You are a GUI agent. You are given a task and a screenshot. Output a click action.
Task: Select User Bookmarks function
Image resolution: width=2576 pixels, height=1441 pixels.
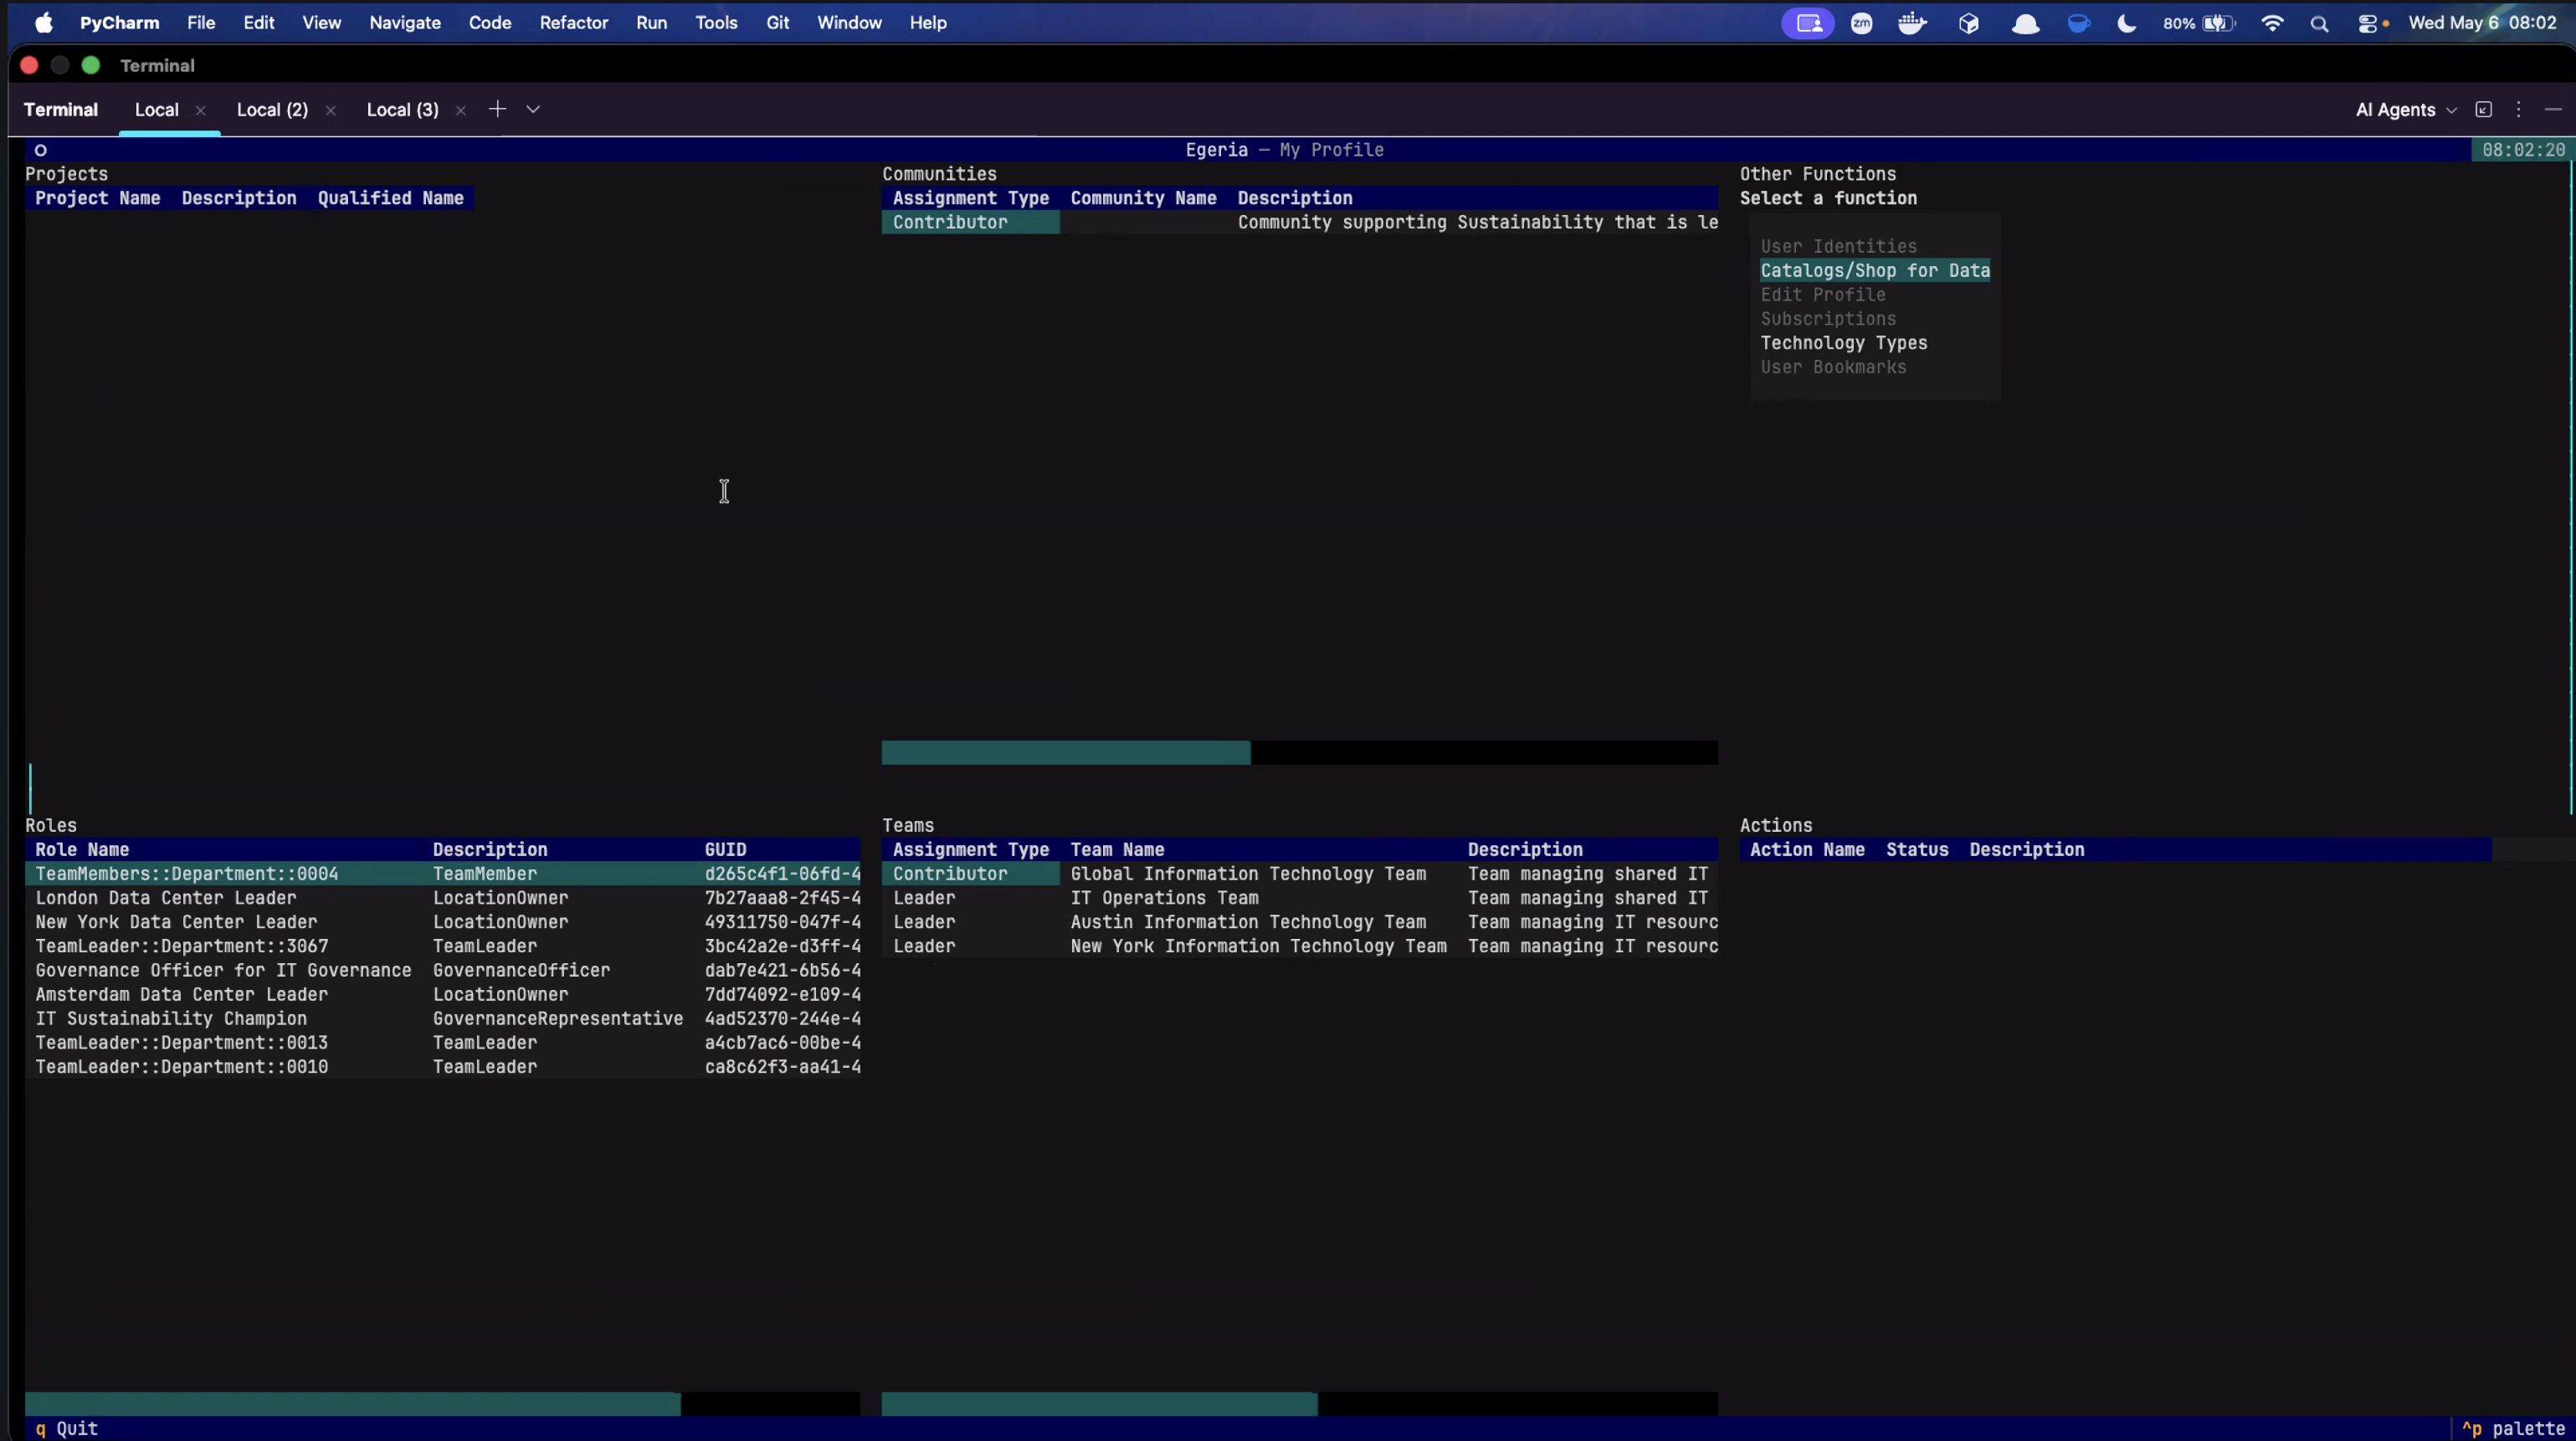tap(1834, 367)
